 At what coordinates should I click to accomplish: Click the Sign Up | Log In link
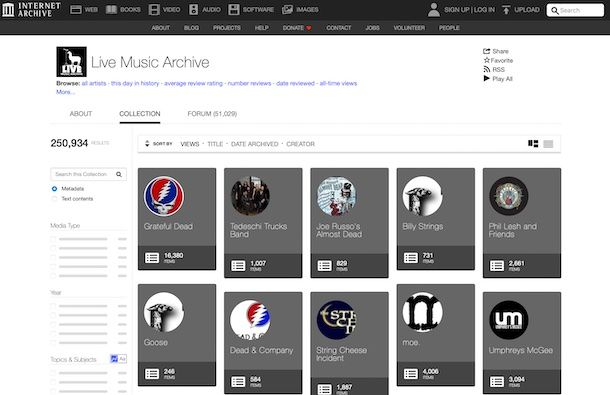(x=470, y=10)
